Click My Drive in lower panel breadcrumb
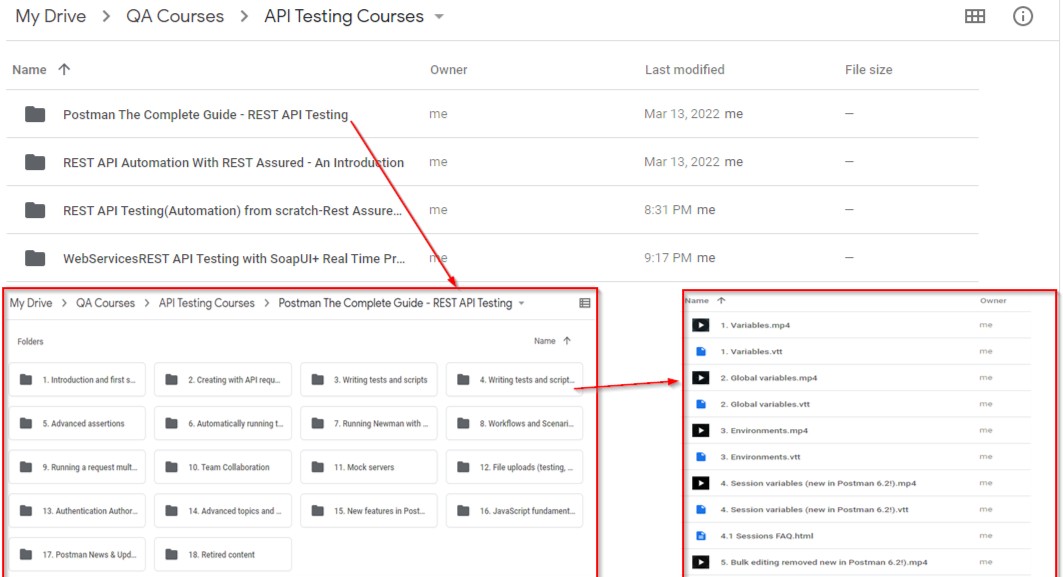 coord(31,303)
